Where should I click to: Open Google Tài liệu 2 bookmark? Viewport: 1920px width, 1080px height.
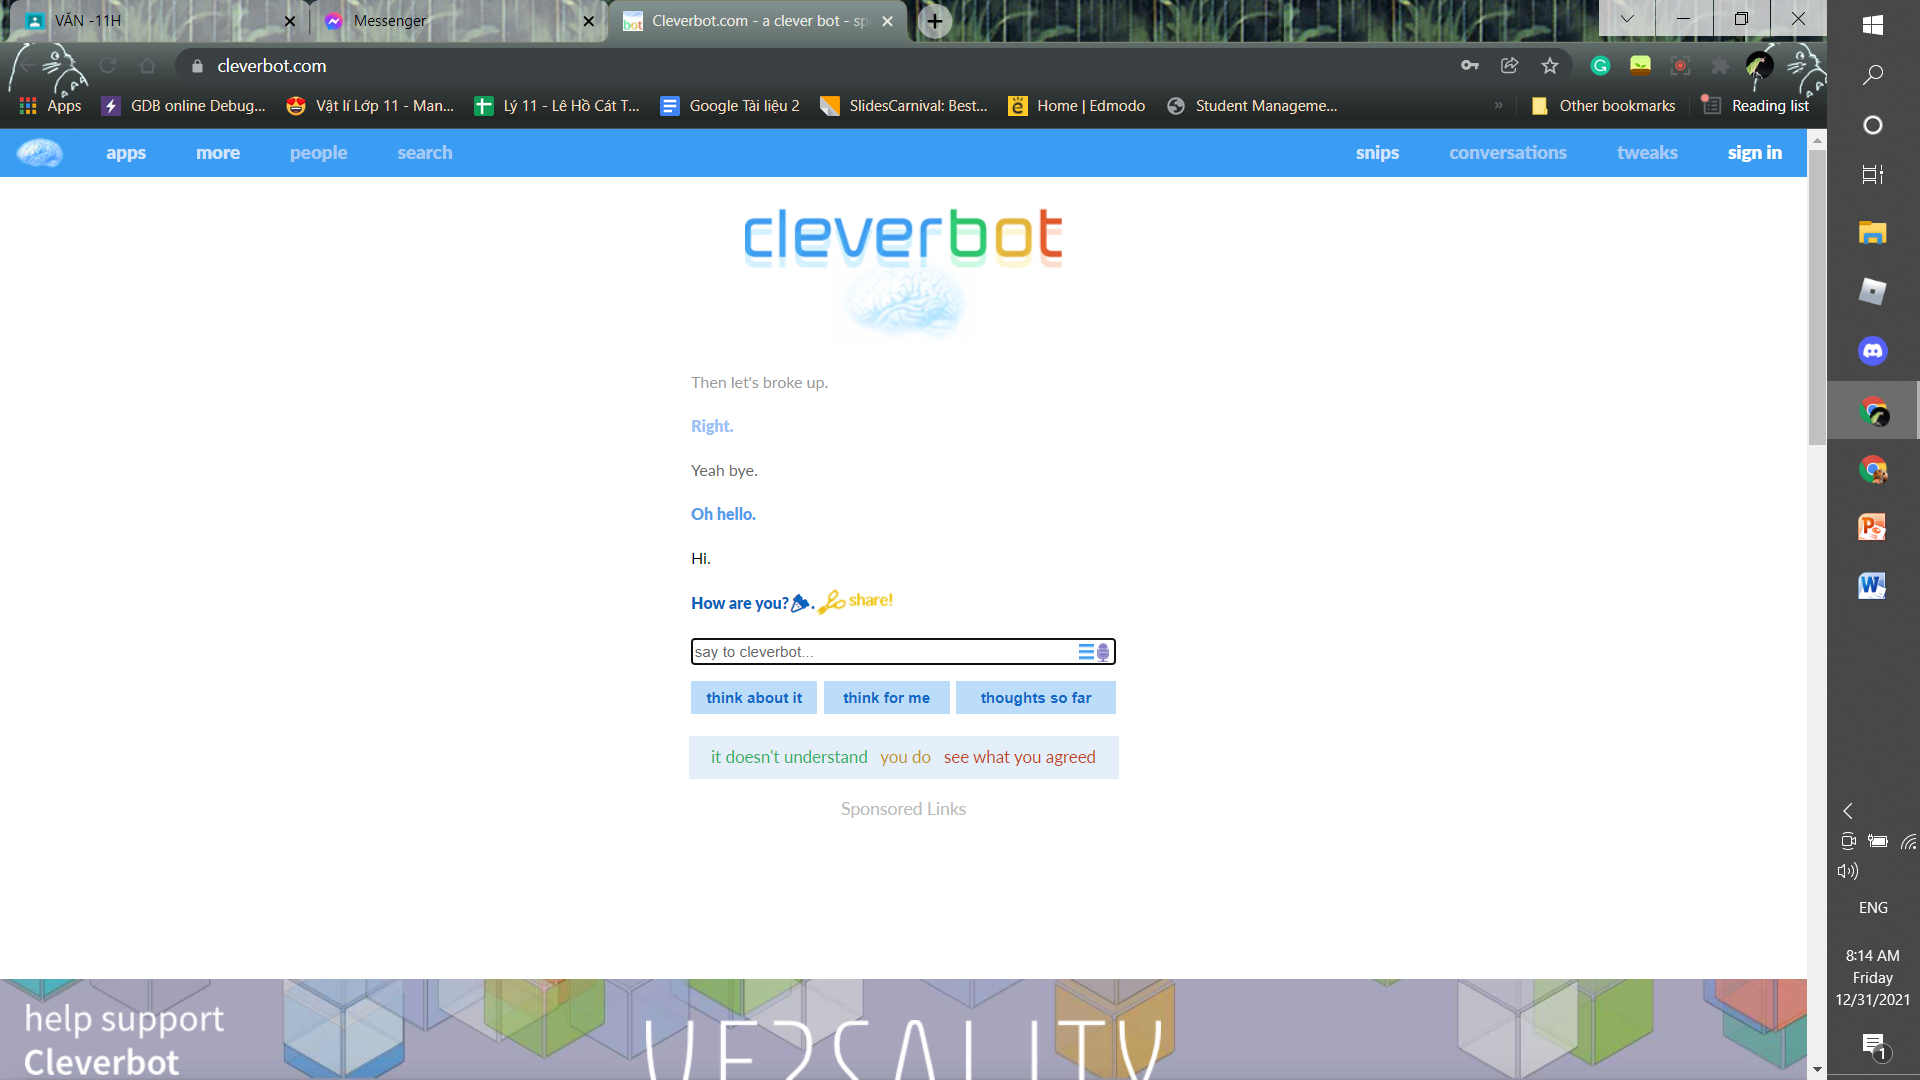[730, 106]
